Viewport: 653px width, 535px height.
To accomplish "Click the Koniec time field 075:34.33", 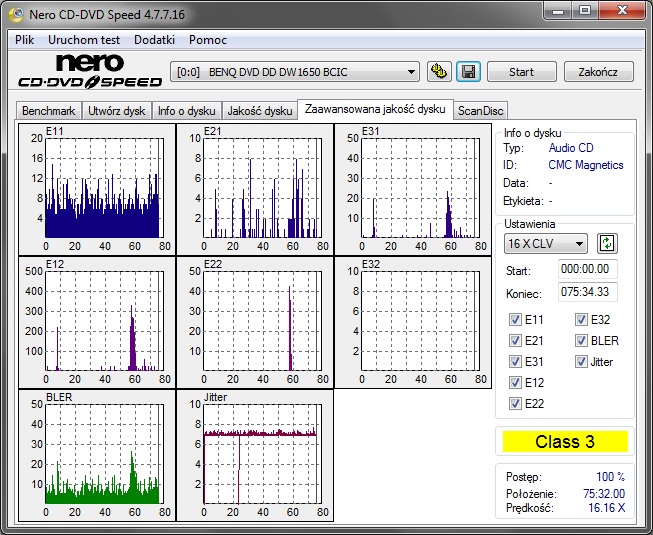I will click(587, 292).
